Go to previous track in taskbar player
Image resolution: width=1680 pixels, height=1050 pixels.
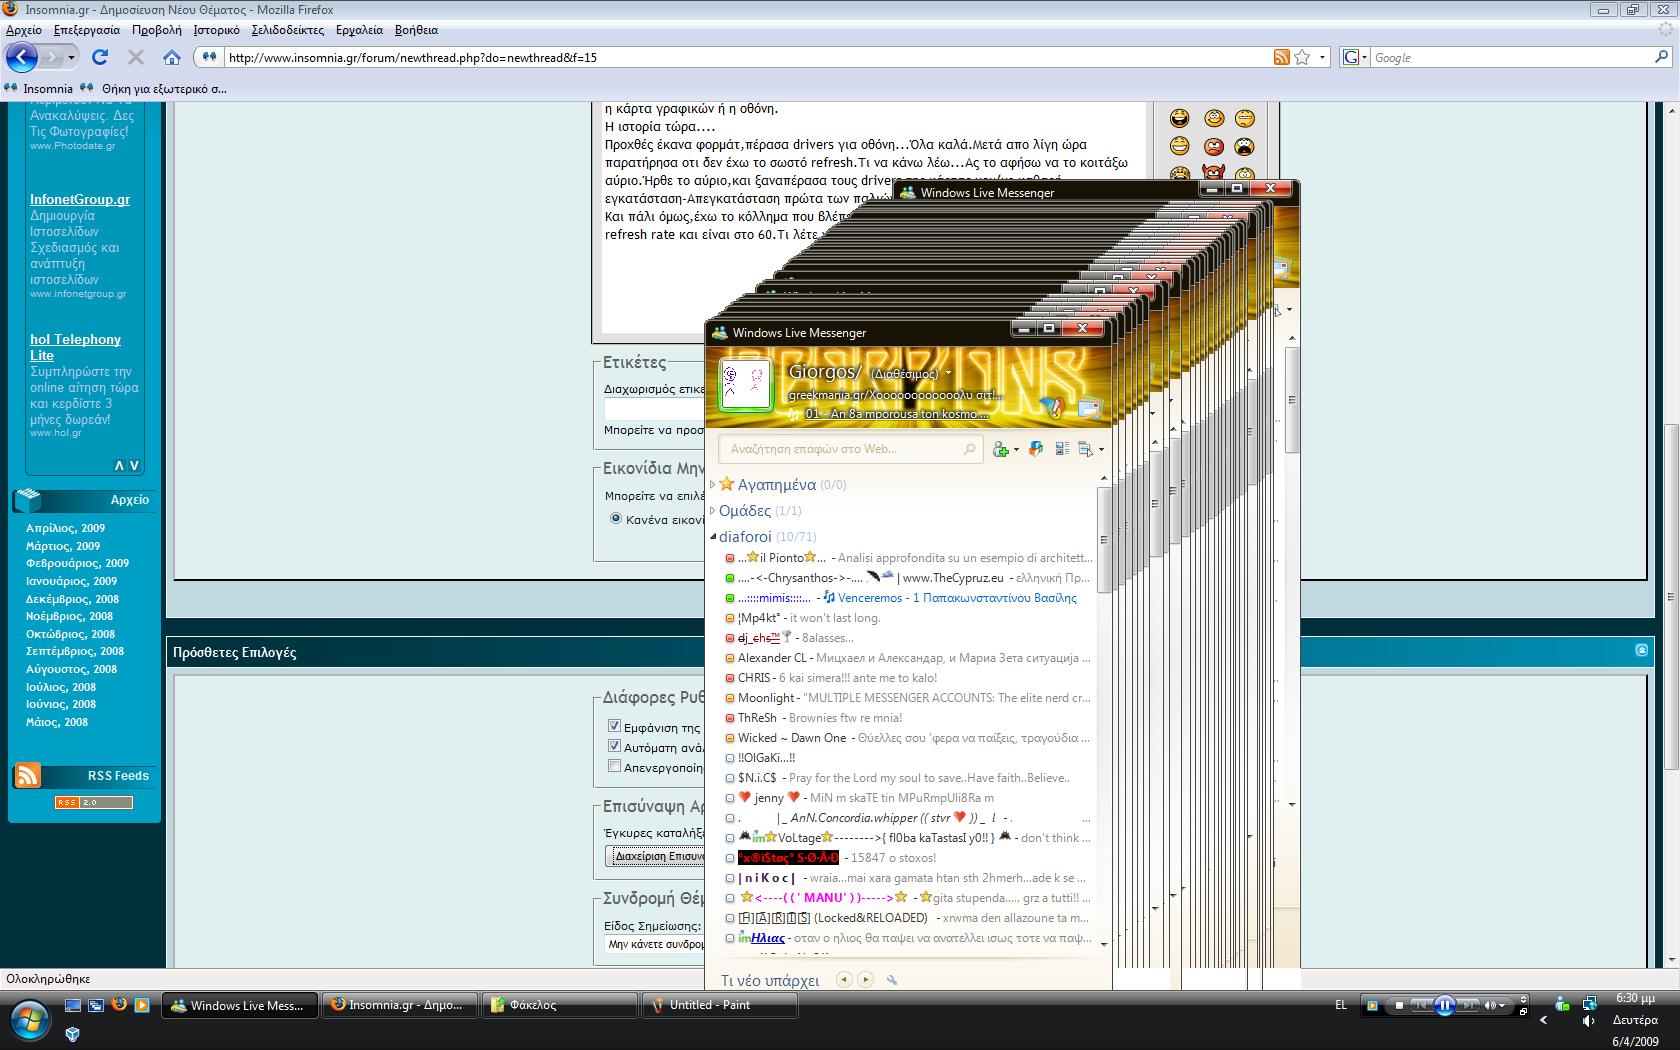[1421, 1005]
